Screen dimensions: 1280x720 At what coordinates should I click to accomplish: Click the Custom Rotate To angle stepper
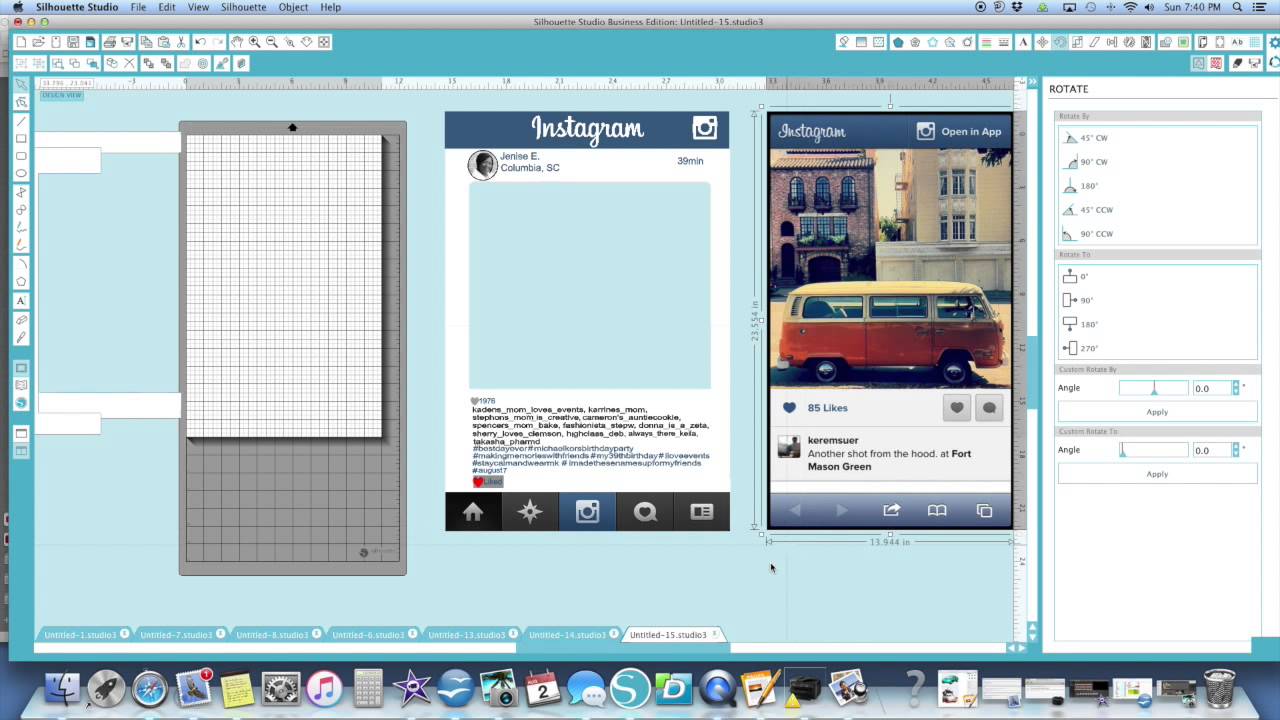[x=1236, y=450]
